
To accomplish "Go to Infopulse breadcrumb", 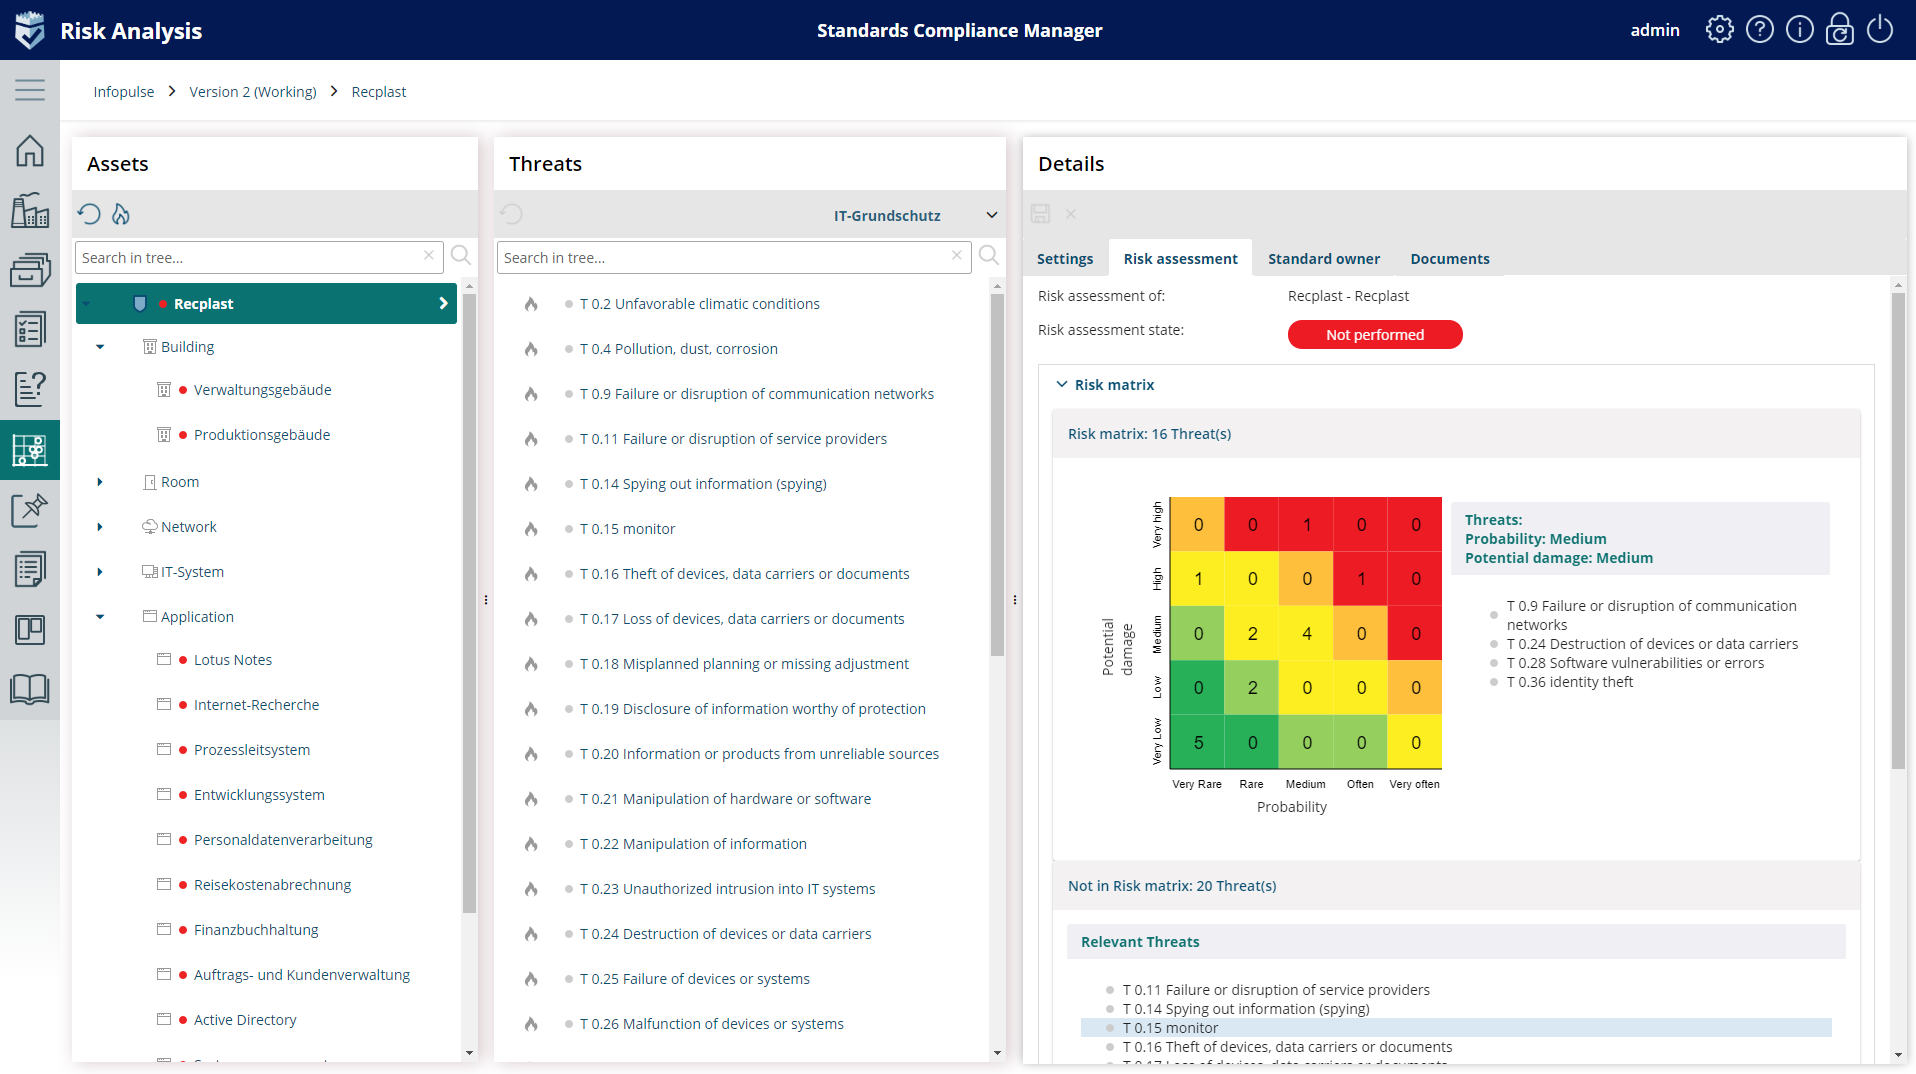I will tap(124, 92).
